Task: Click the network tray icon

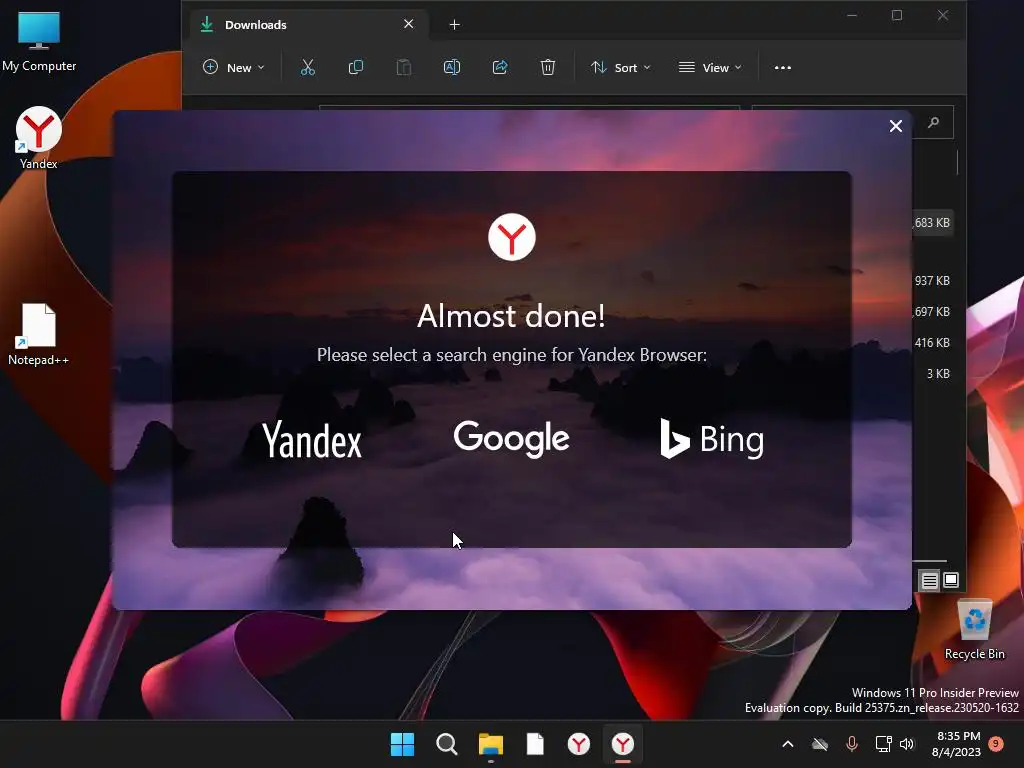Action: [884, 744]
